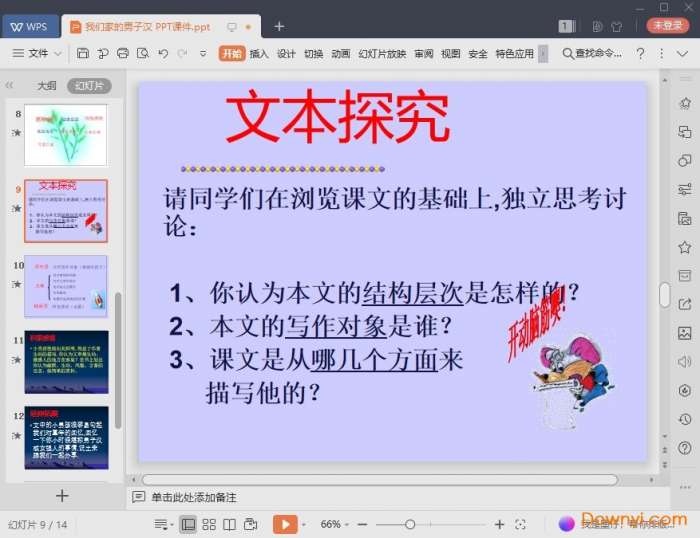
Task: Undo the last action
Action: [x=163, y=54]
